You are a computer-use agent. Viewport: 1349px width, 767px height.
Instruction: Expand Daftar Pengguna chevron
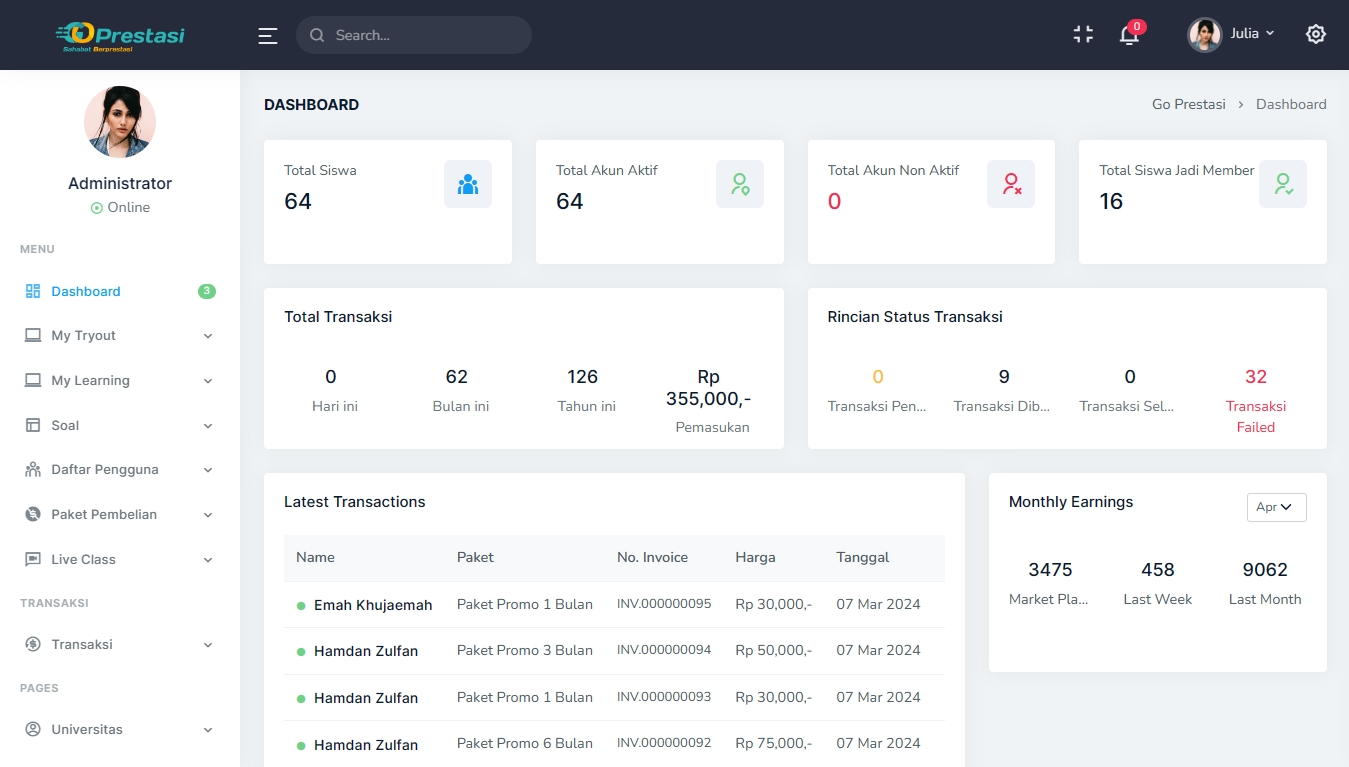point(208,470)
